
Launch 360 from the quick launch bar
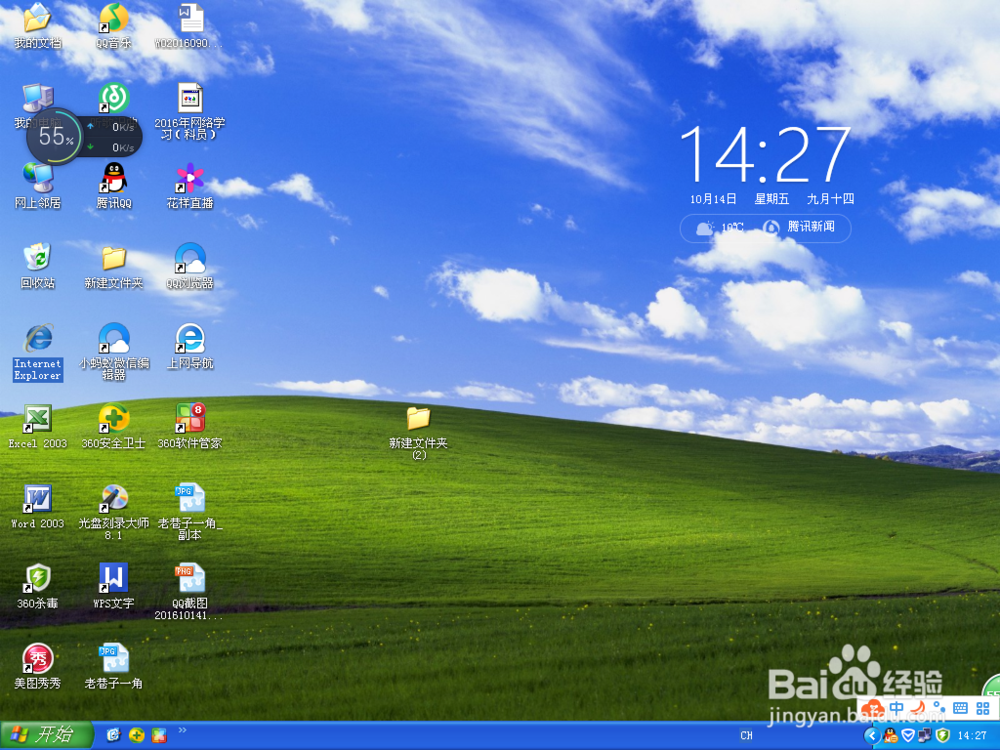point(136,735)
